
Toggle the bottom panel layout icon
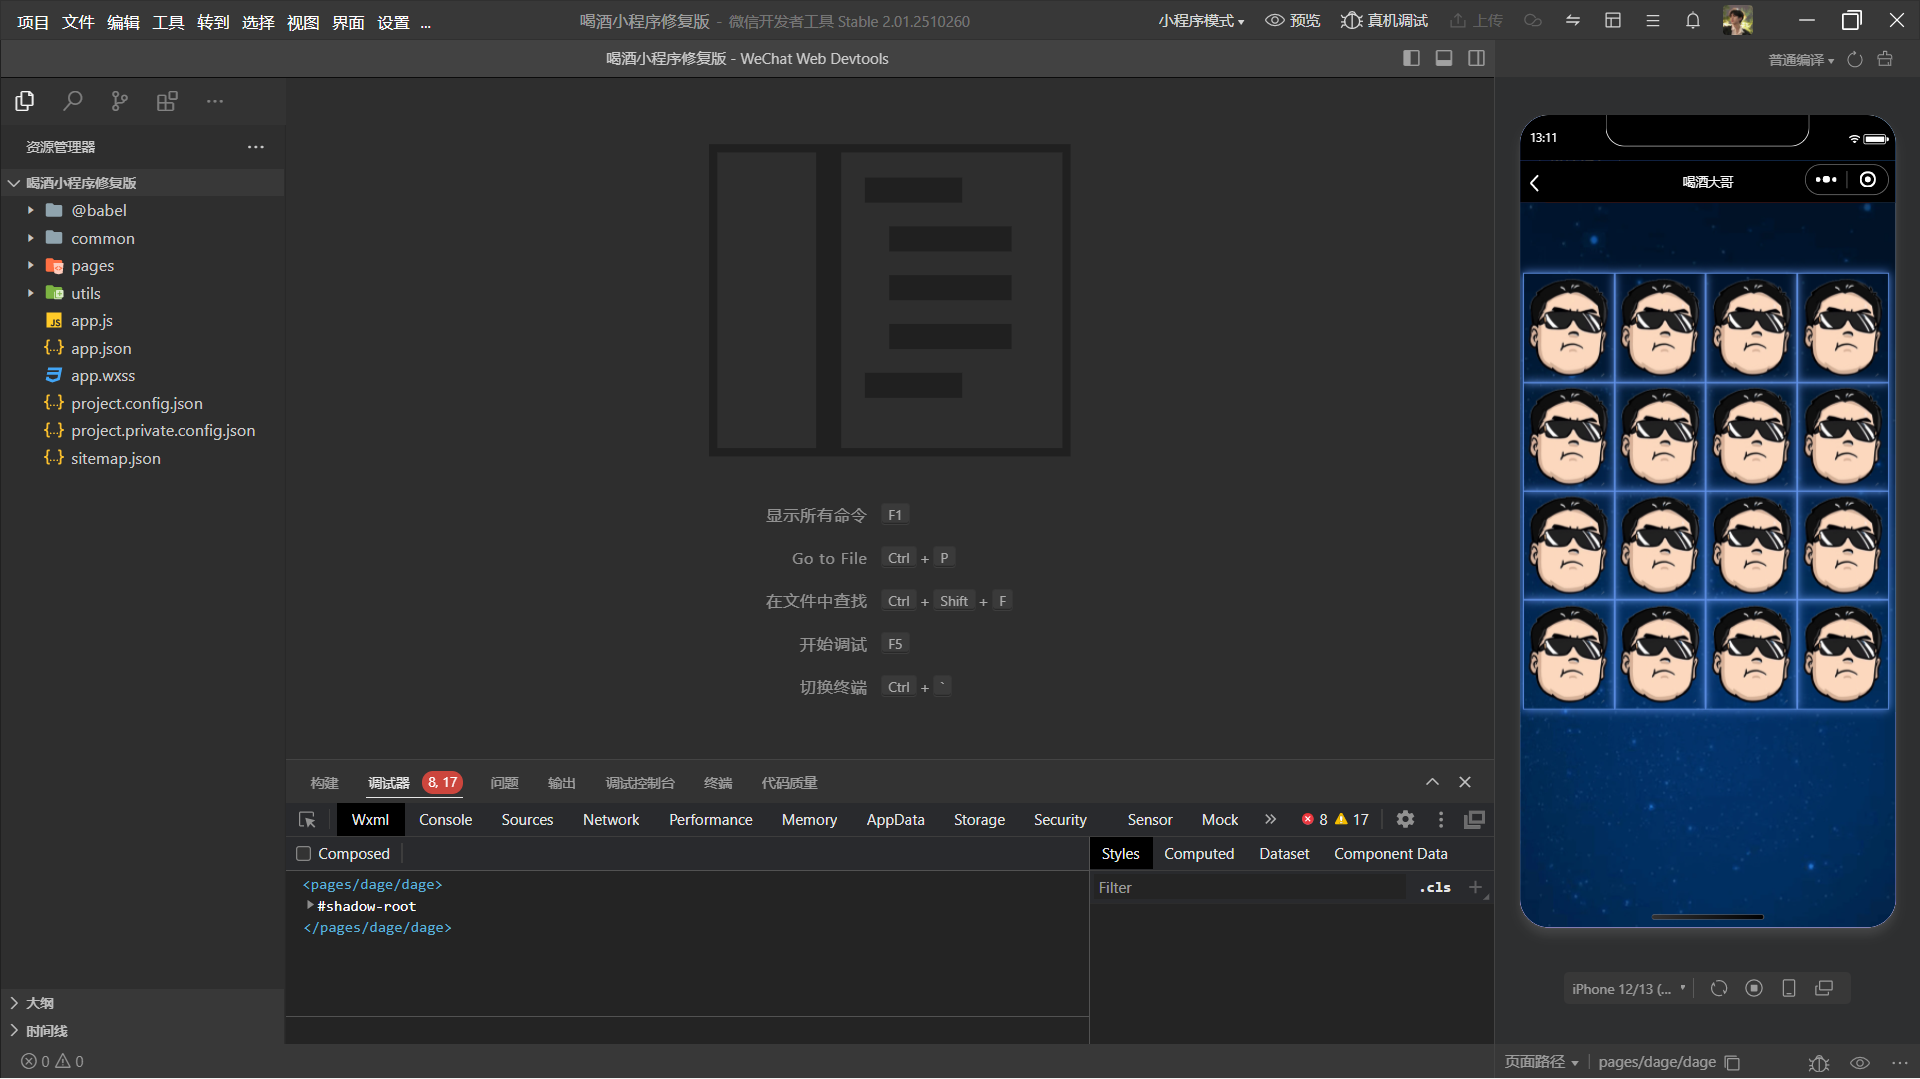click(1443, 59)
